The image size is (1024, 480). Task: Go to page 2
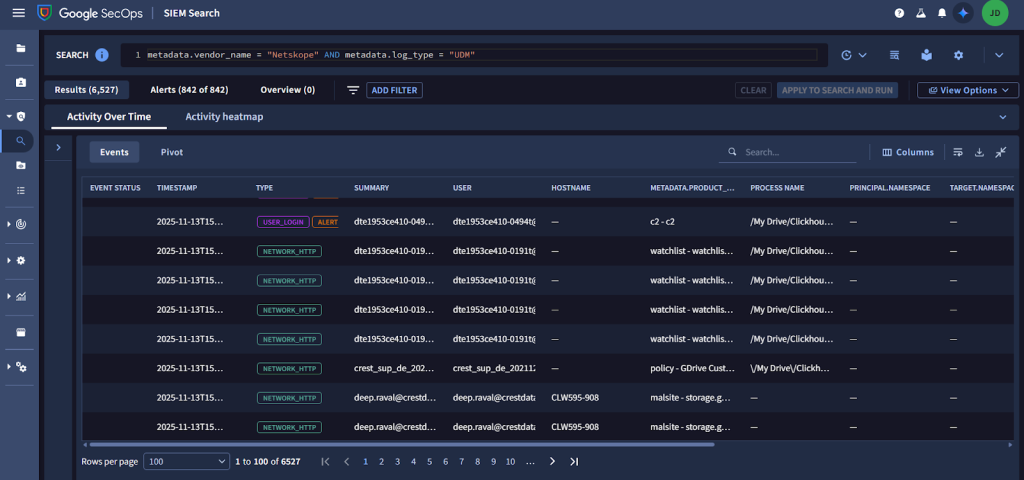tap(381, 462)
